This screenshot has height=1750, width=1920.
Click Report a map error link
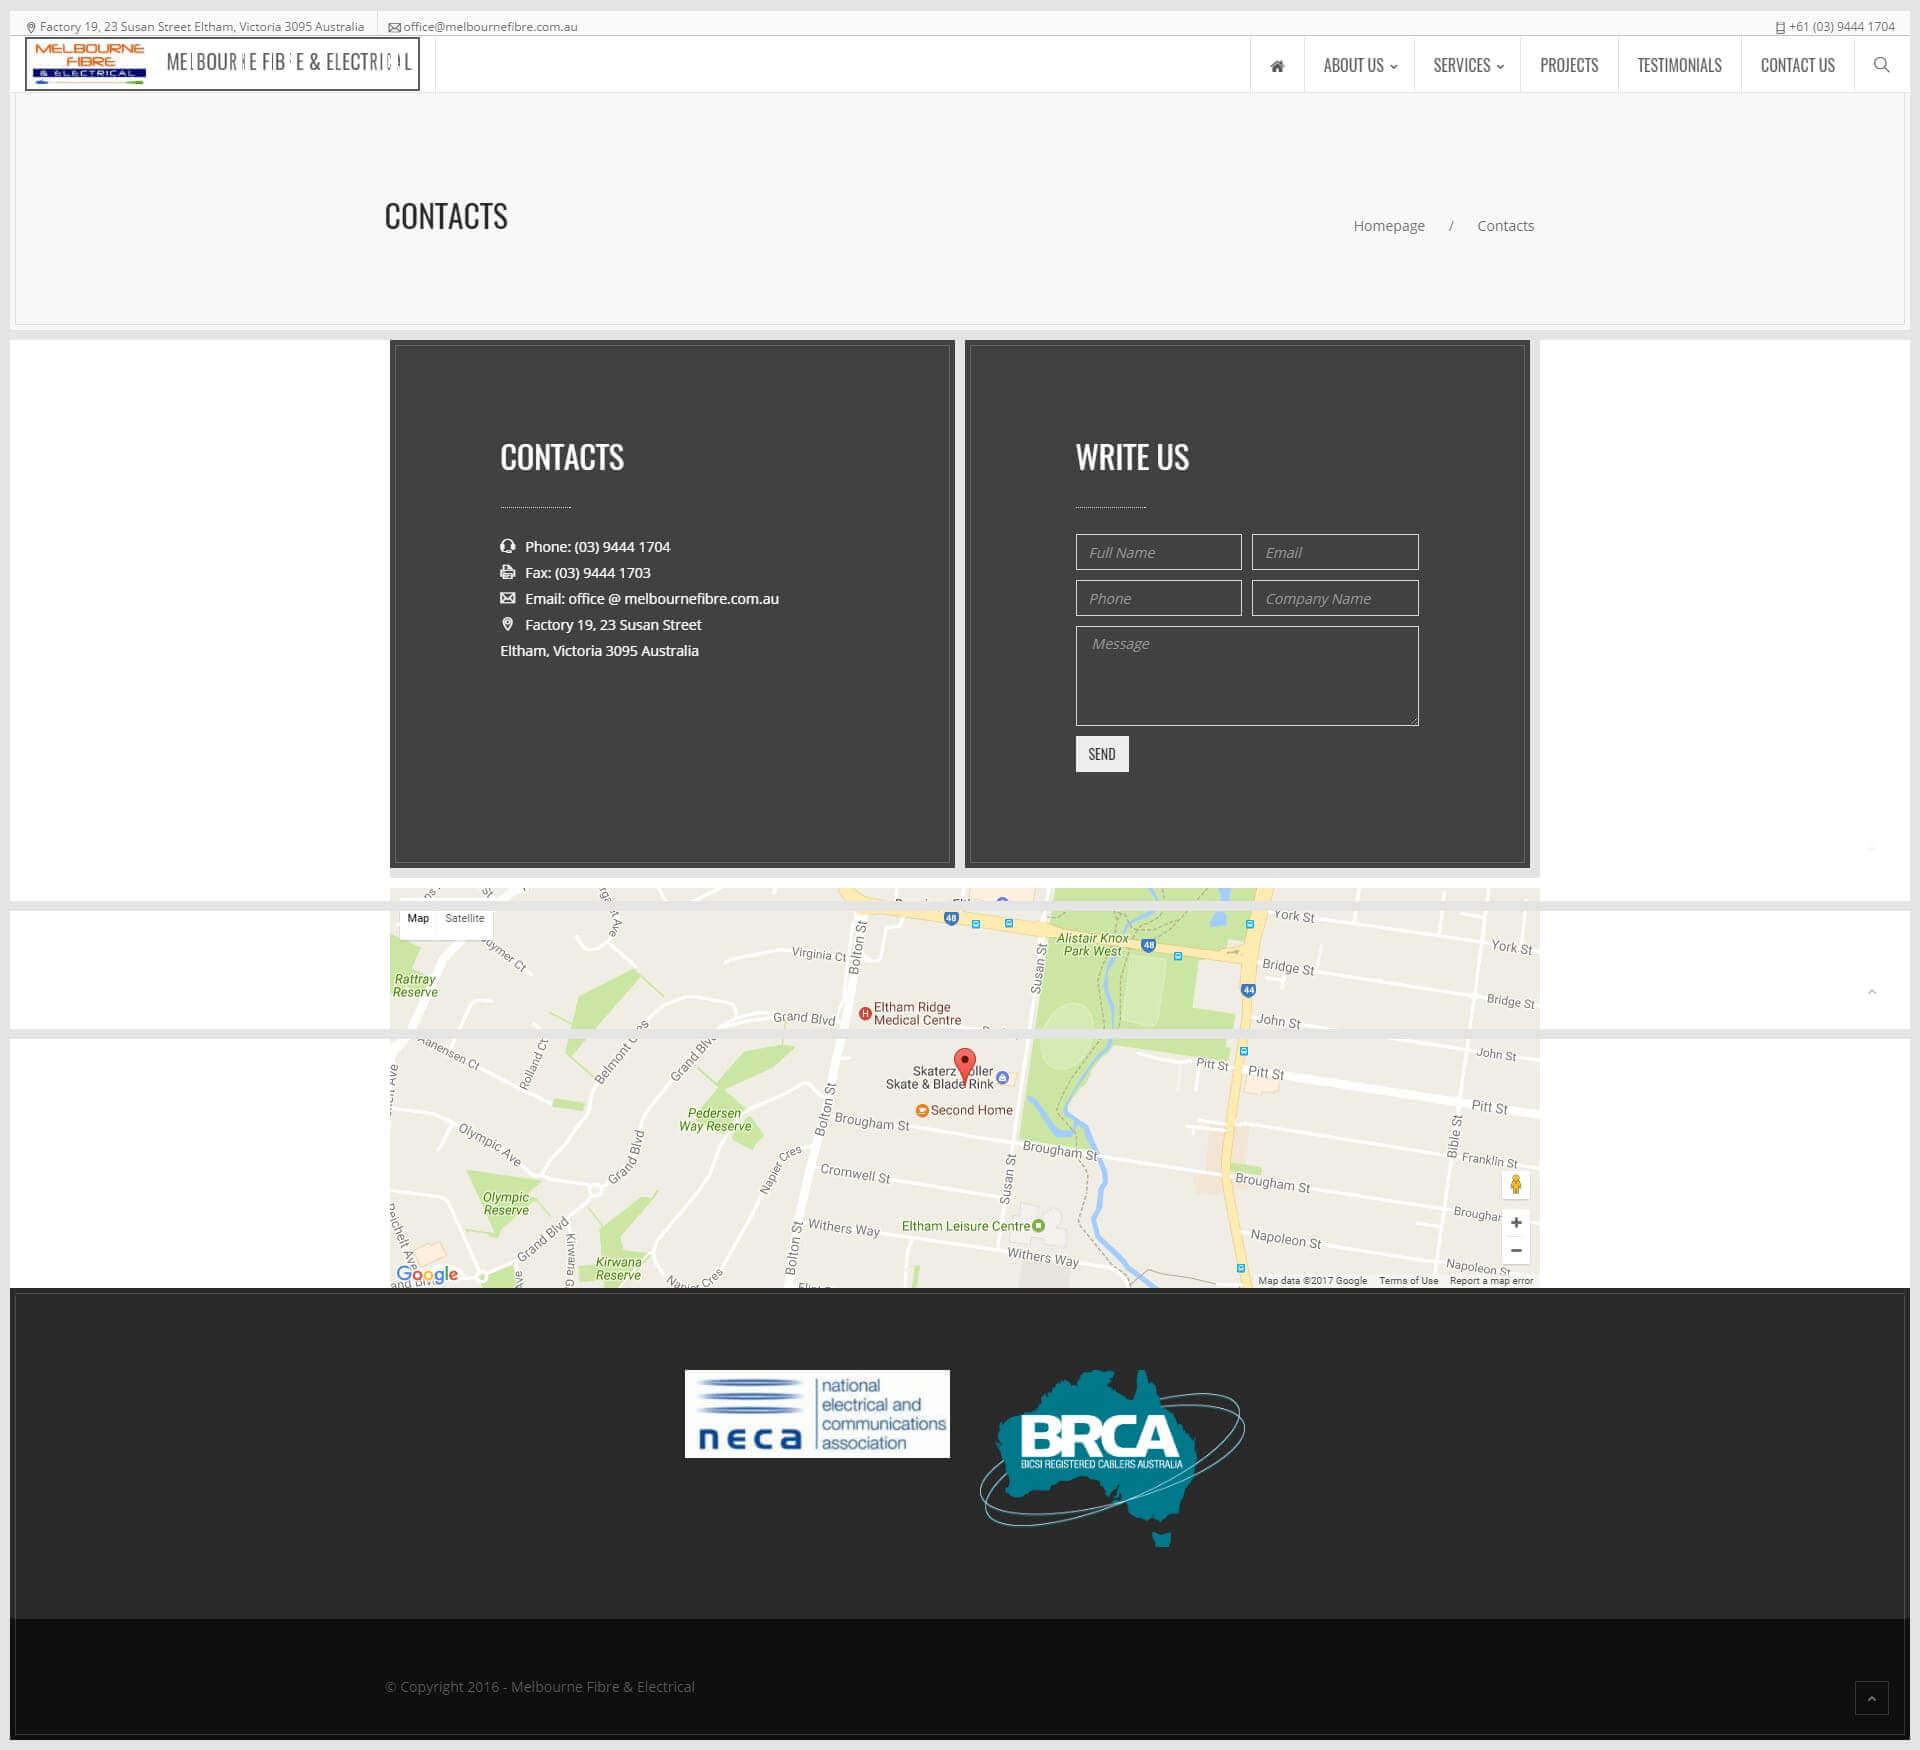[x=1491, y=1280]
